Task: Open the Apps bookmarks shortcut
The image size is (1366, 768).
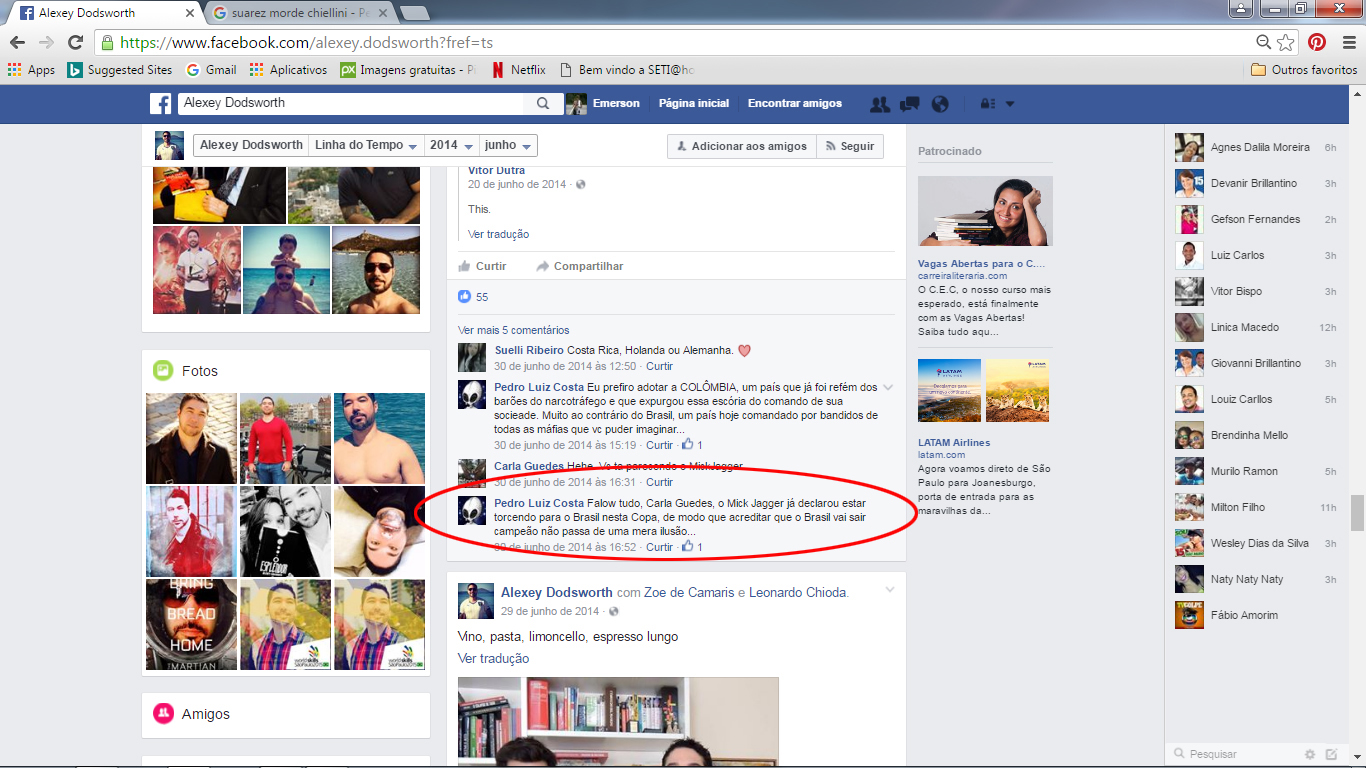Action: [32, 70]
